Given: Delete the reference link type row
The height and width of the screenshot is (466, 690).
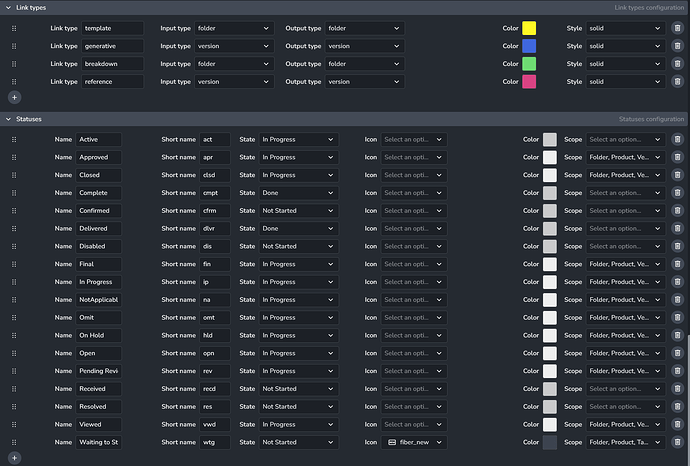Looking at the screenshot, I should (677, 81).
